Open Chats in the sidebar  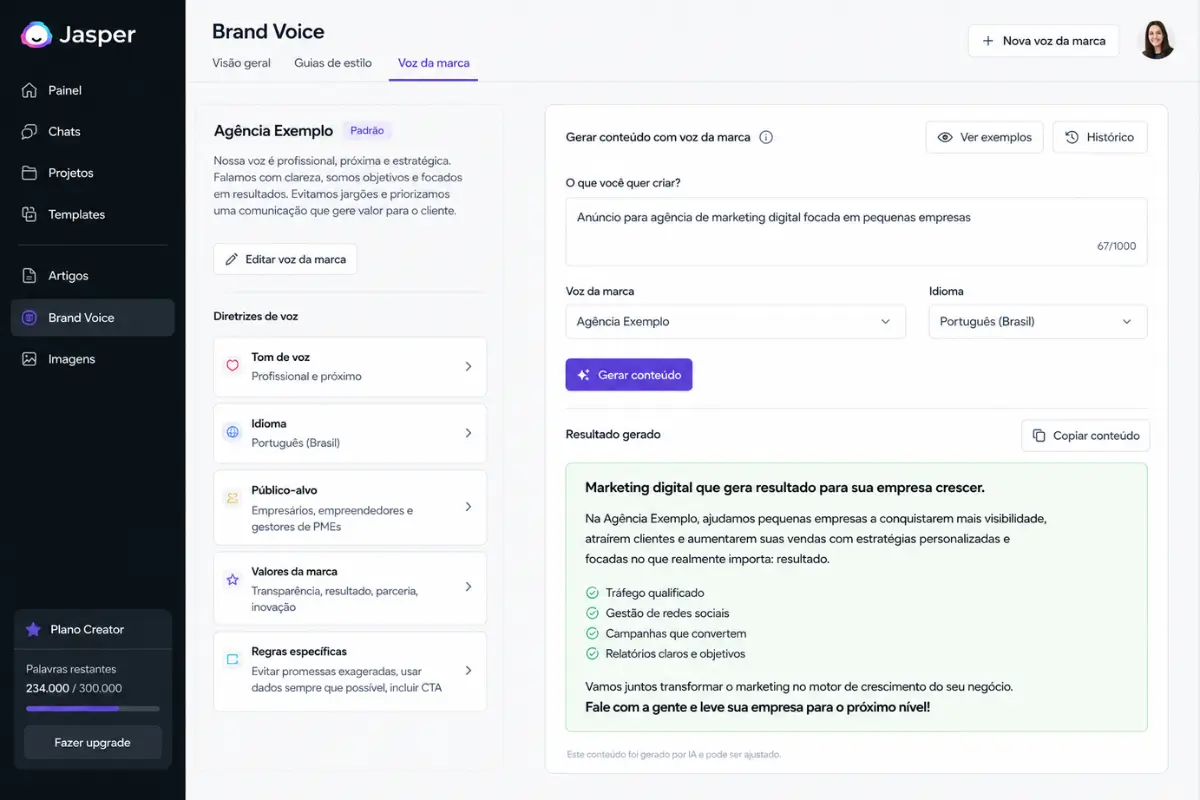pyautogui.click(x=92, y=131)
